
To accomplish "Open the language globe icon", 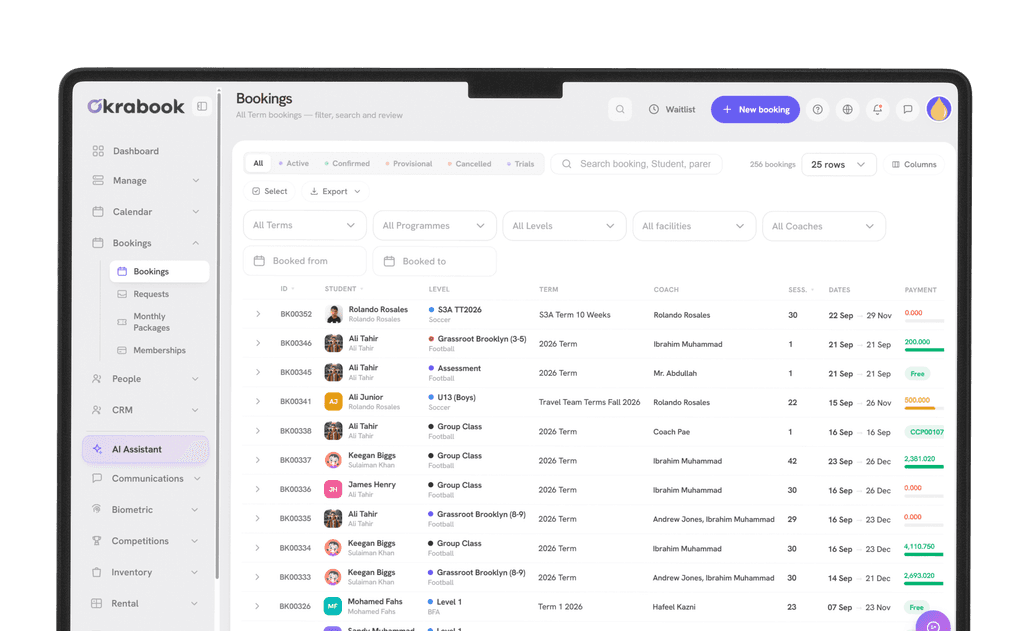I will tap(847, 110).
